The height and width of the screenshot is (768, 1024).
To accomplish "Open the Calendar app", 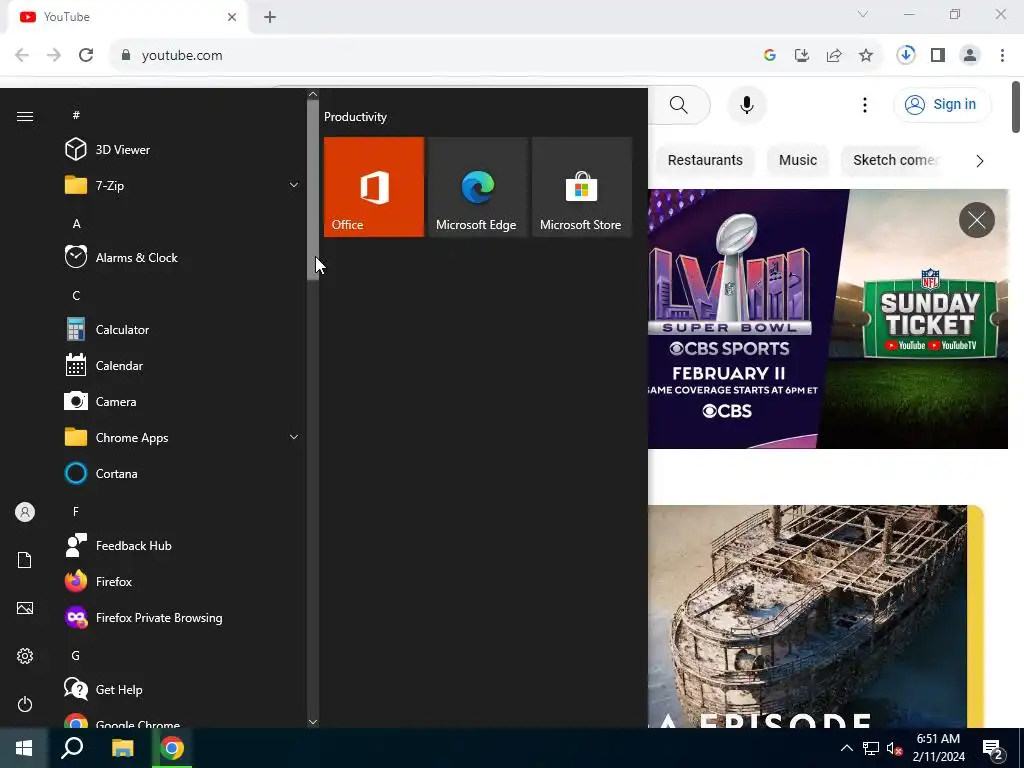I will click(x=181, y=366).
